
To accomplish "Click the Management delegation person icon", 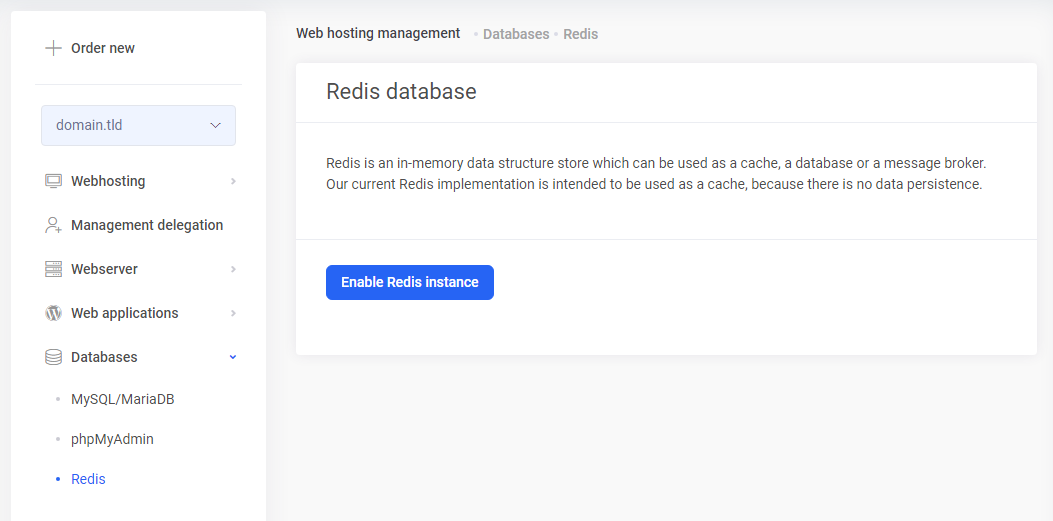I will pos(54,225).
